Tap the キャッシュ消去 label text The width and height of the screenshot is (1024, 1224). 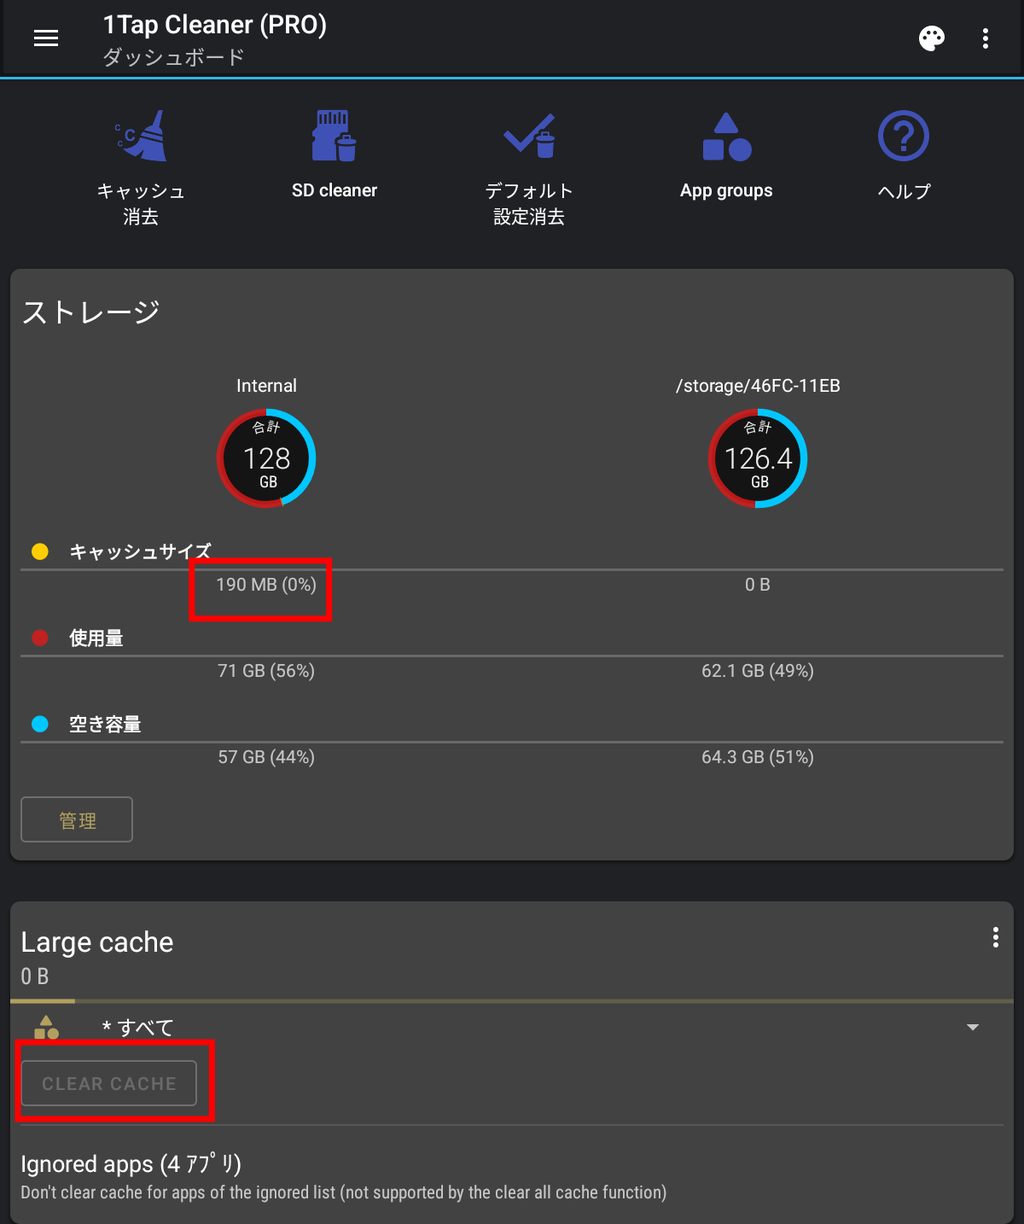(141, 203)
